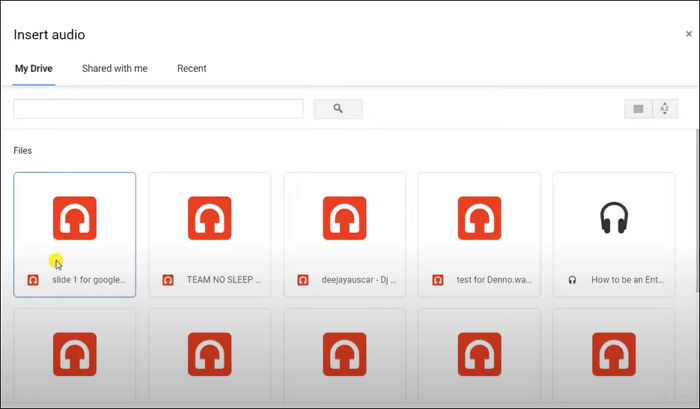Click the magnifier search button
Viewport: 700px width, 409px height.
(x=338, y=109)
